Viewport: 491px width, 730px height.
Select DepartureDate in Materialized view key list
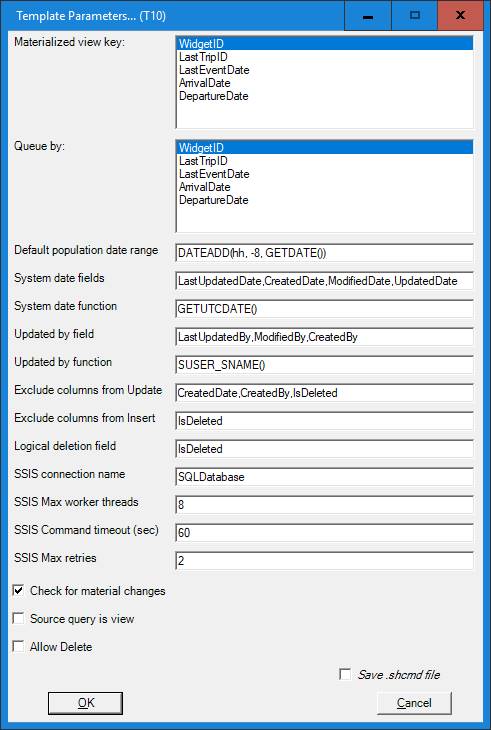click(x=214, y=96)
